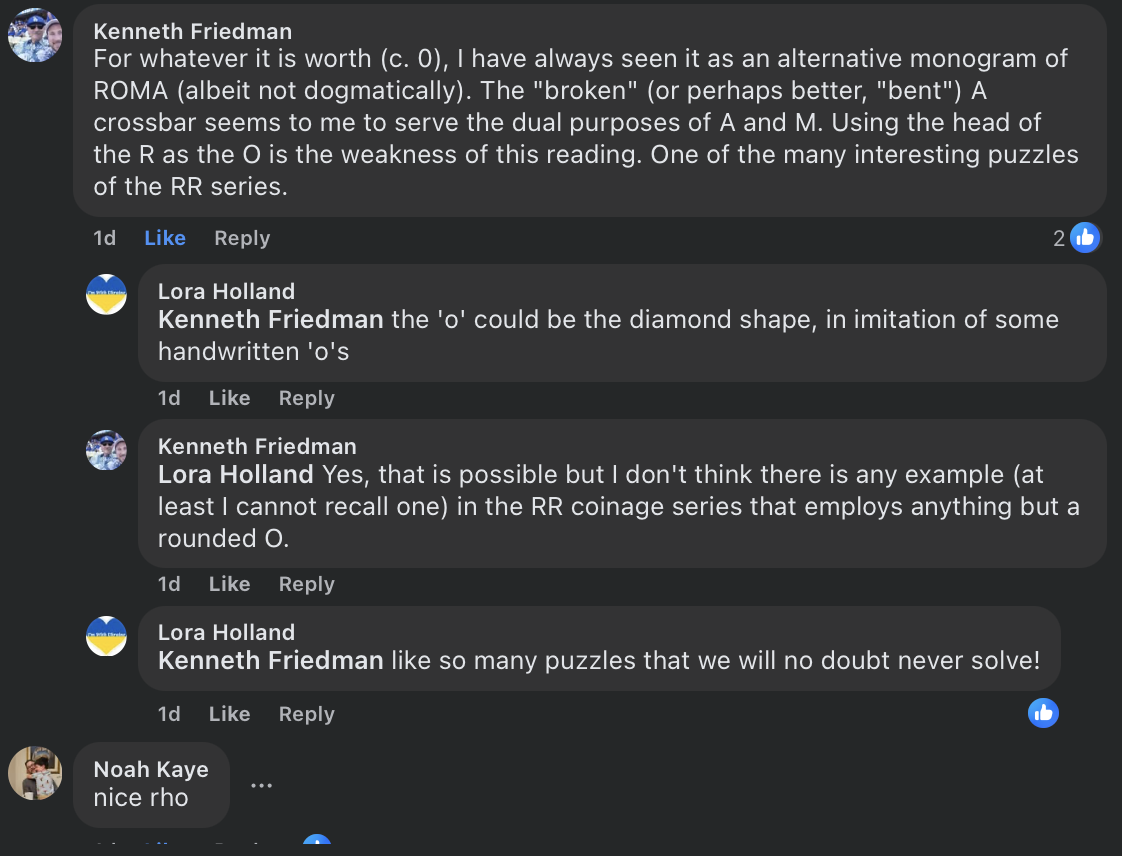Click like reaction icon on puzzles reply
Screen dimensions: 1122x856
(1043, 712)
